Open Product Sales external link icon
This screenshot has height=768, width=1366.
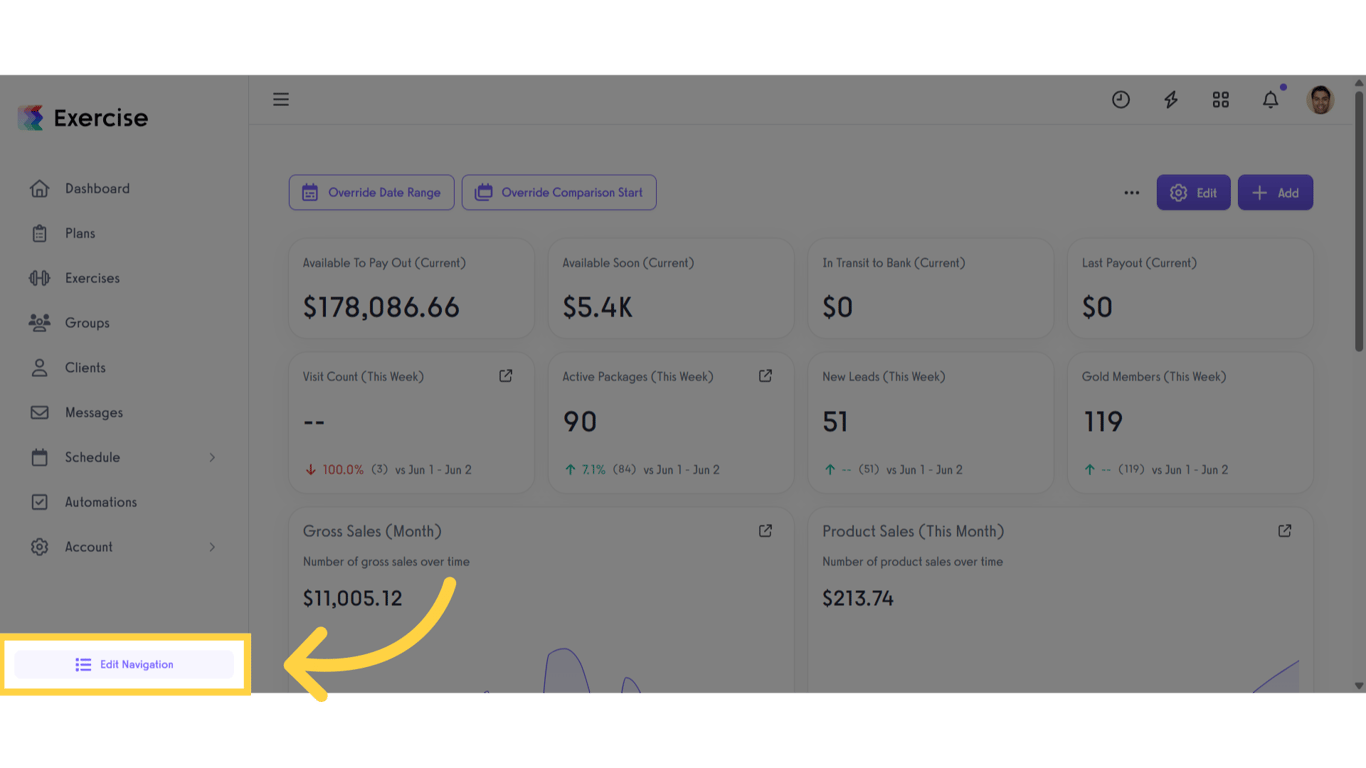point(1285,531)
